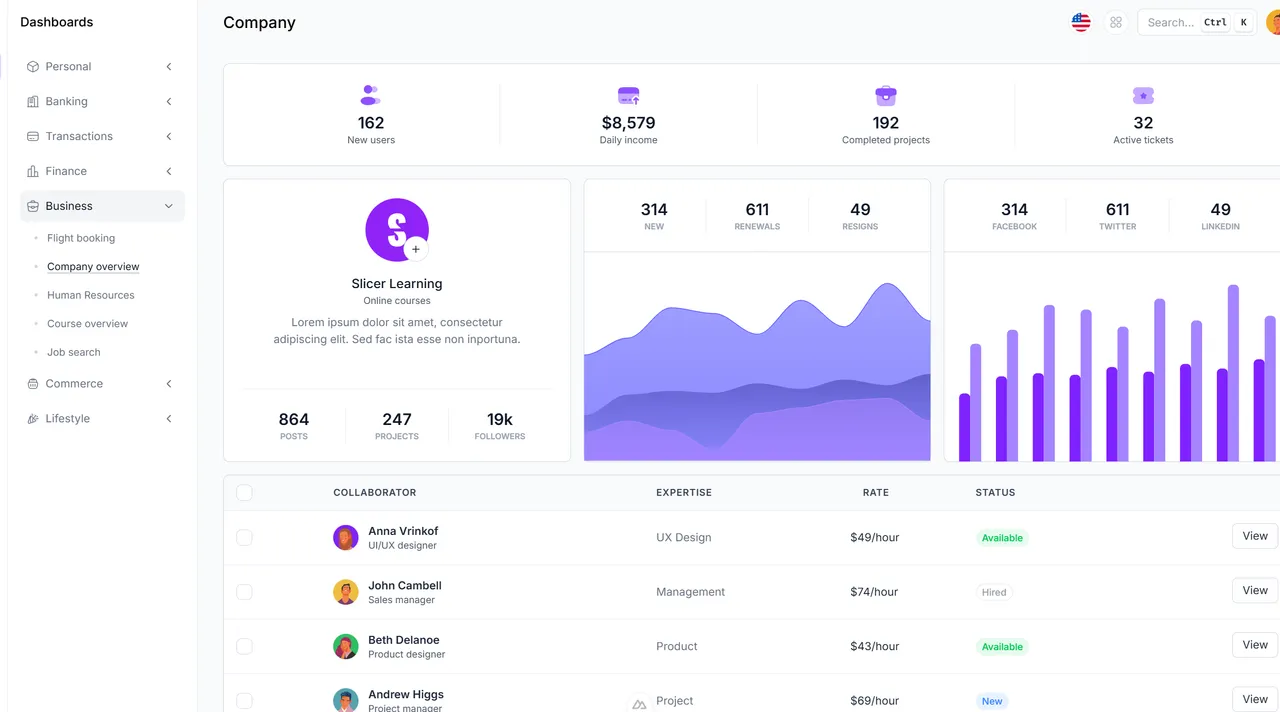
Task: Click the plus badge on the Slicer logo
Action: (416, 248)
